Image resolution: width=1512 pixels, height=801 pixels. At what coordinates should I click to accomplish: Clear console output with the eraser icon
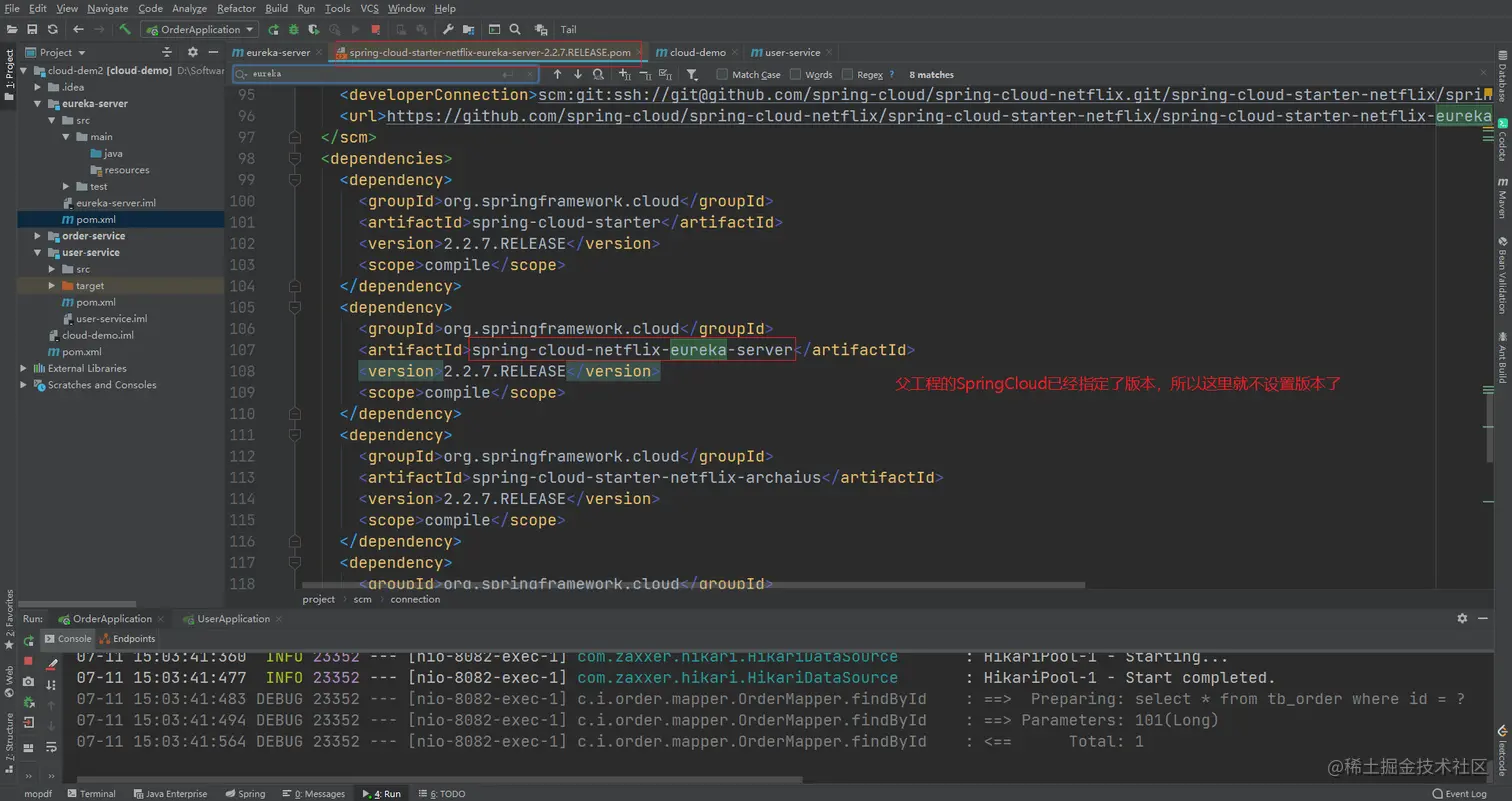[x=52, y=662]
